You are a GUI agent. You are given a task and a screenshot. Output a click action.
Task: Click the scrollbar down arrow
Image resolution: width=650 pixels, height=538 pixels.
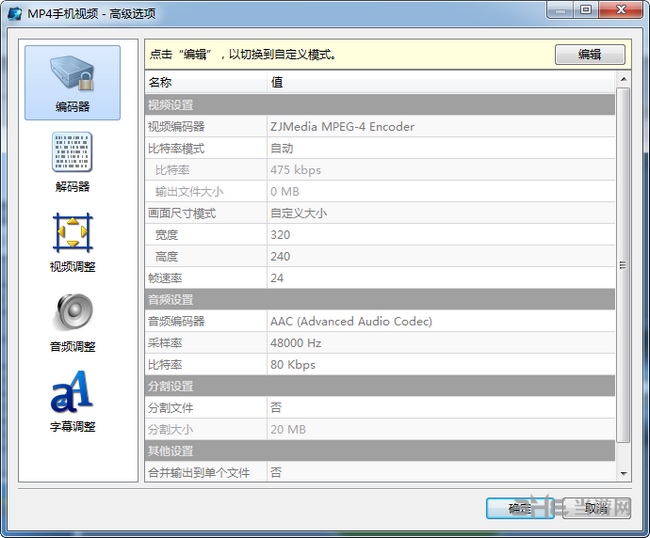(623, 473)
